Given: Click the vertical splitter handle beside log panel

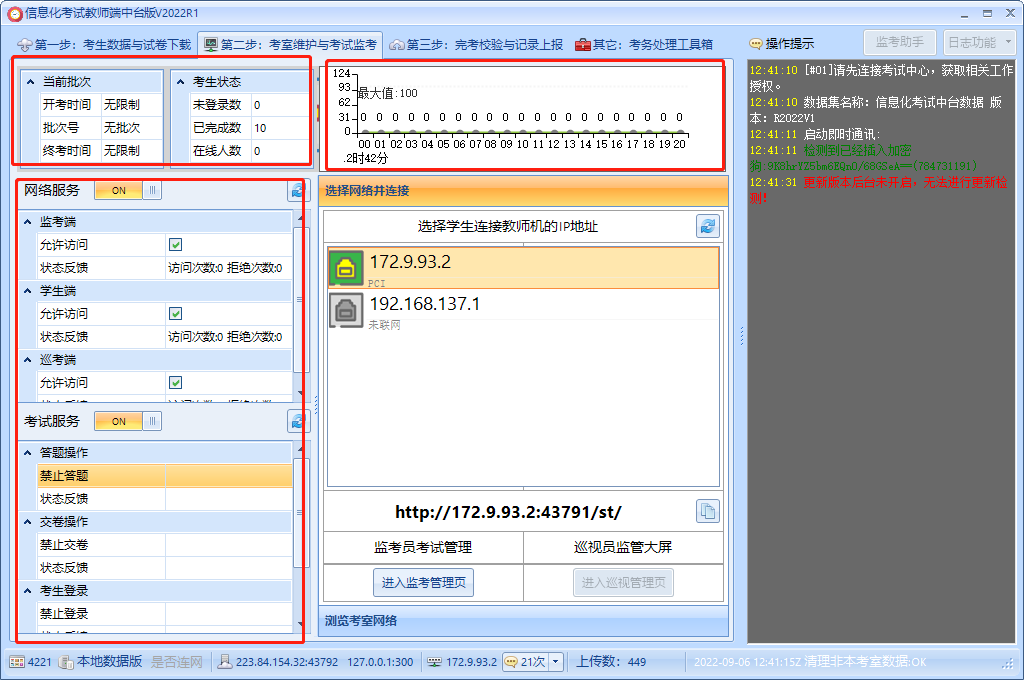Looking at the screenshot, I should click(742, 336).
